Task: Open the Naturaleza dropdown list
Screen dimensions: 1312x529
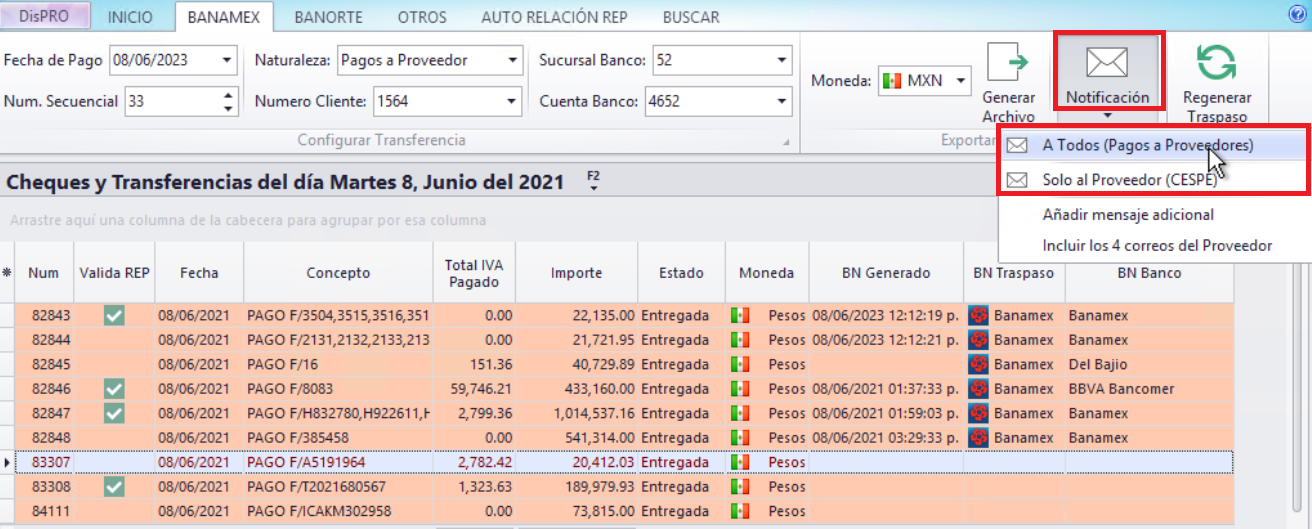Action: tap(512, 60)
